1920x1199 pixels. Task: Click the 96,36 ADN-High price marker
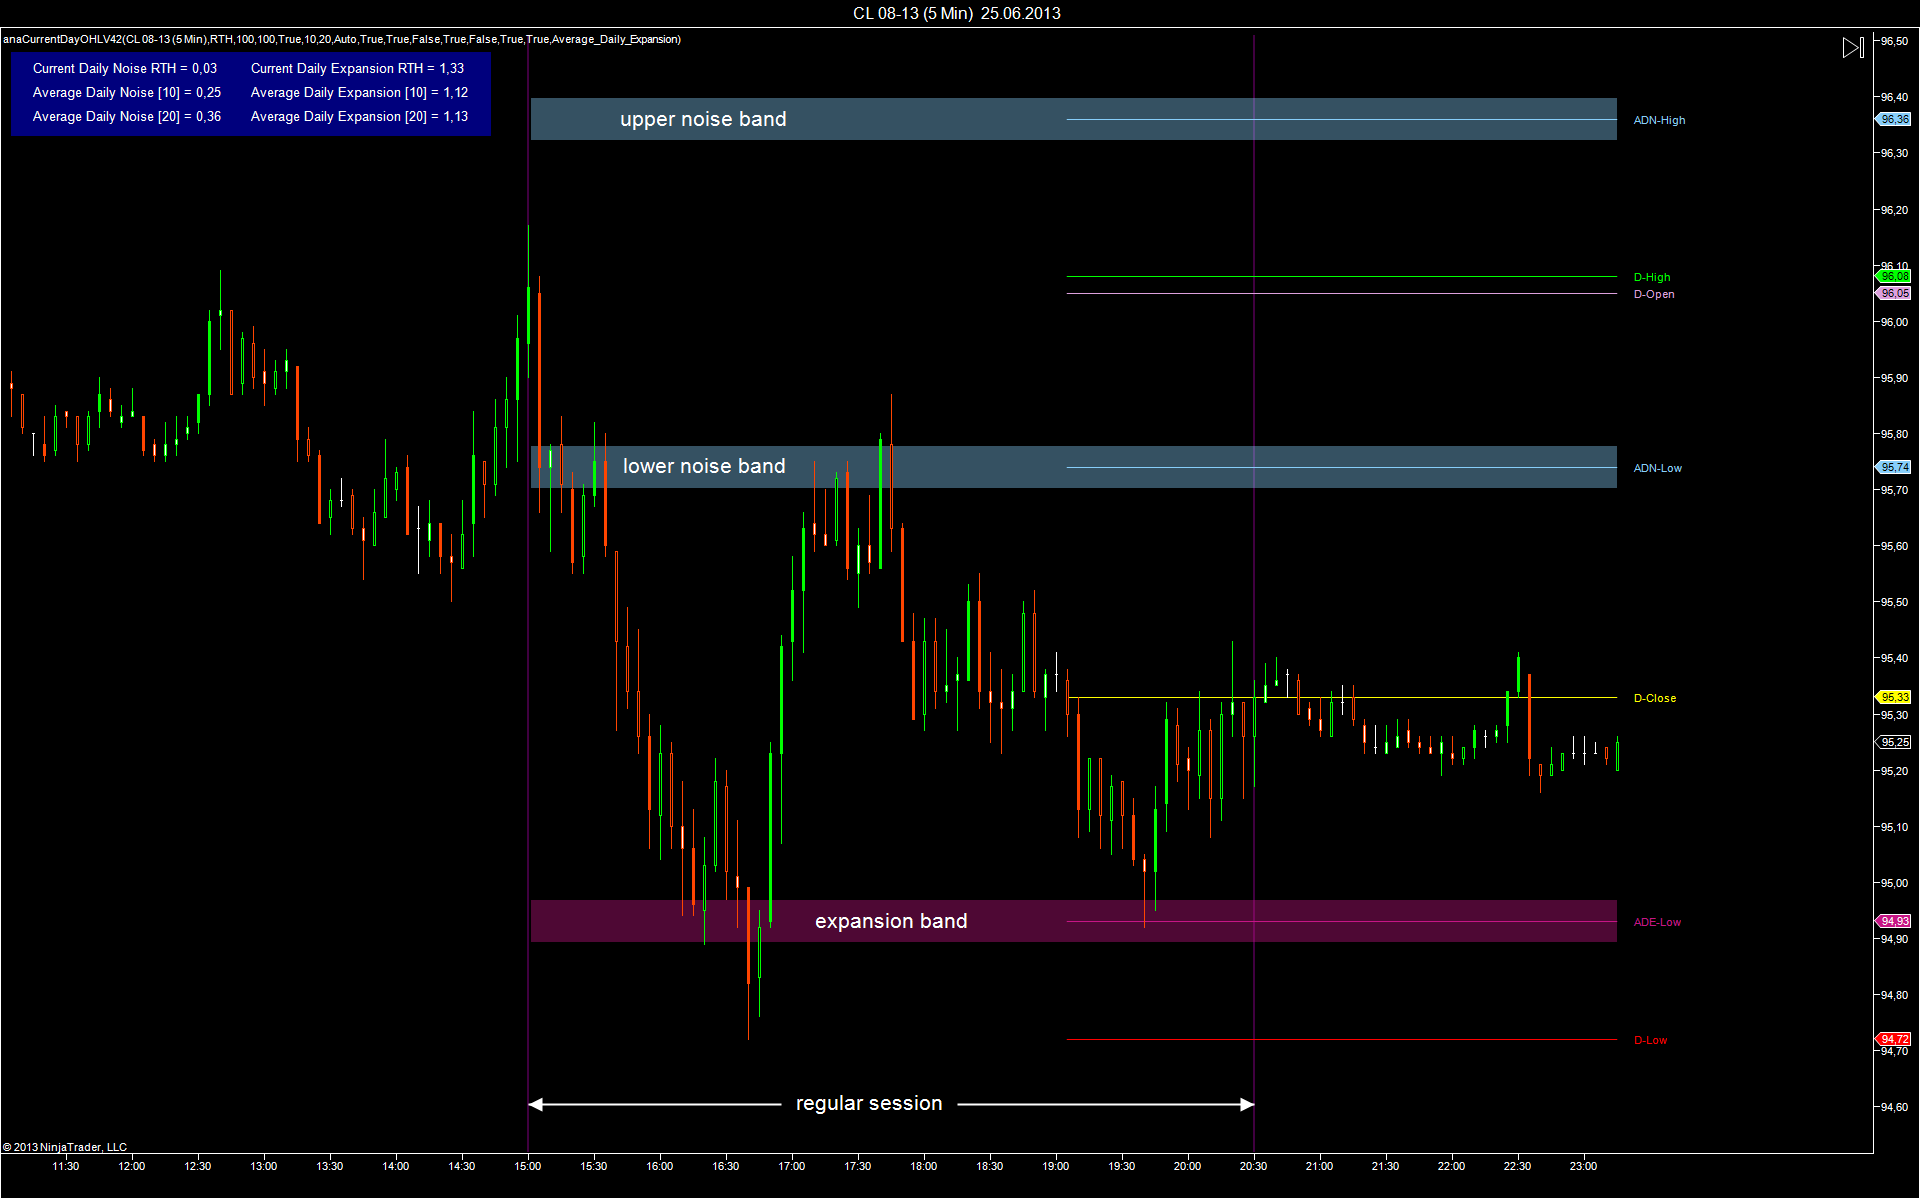[1894, 119]
